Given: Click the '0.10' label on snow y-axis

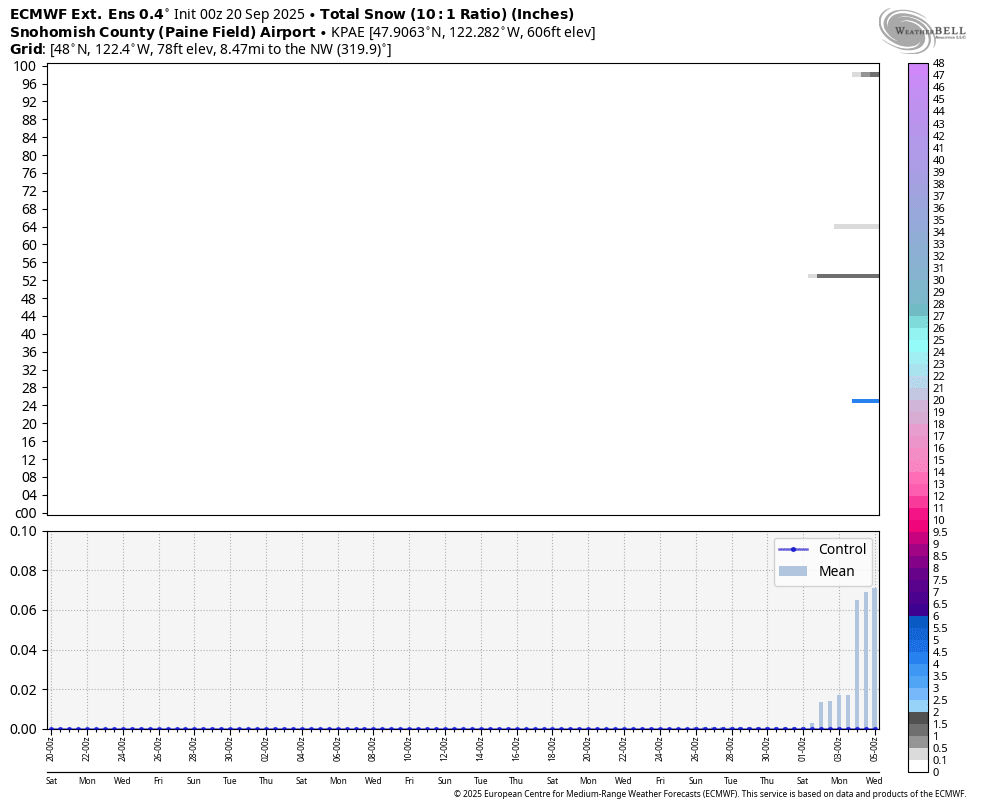Looking at the screenshot, I should [x=23, y=531].
